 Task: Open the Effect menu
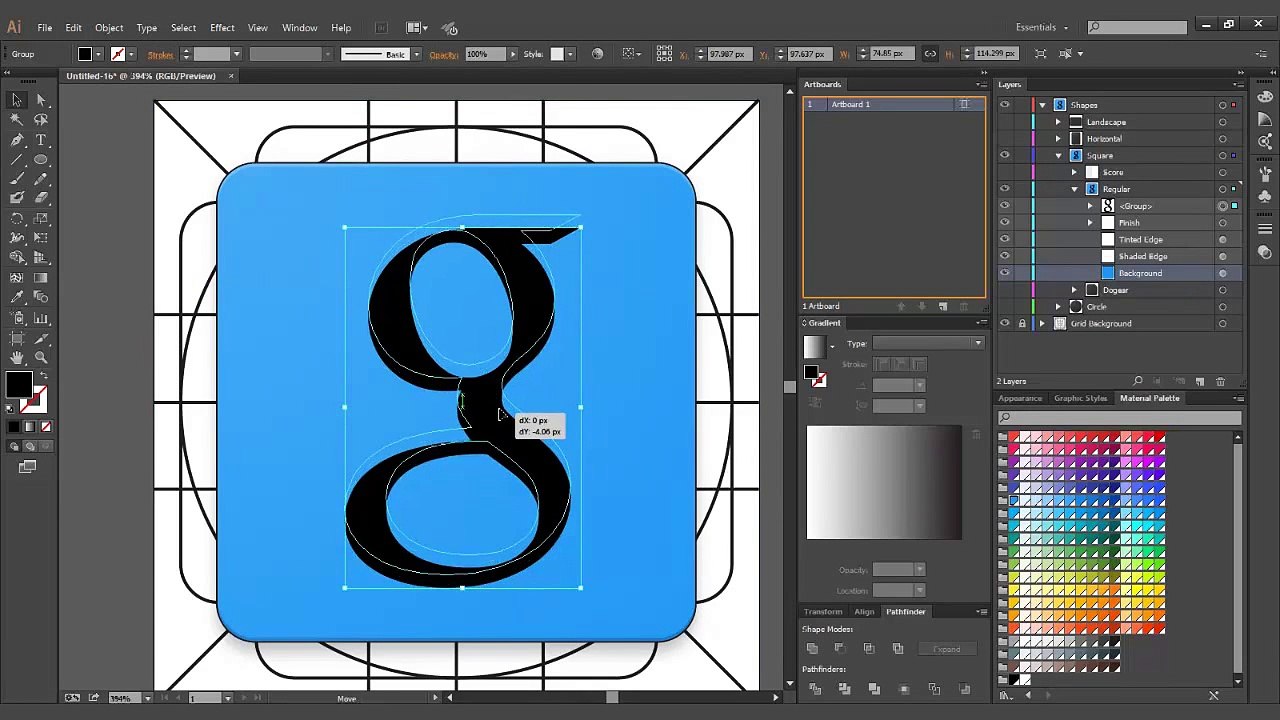[222, 27]
